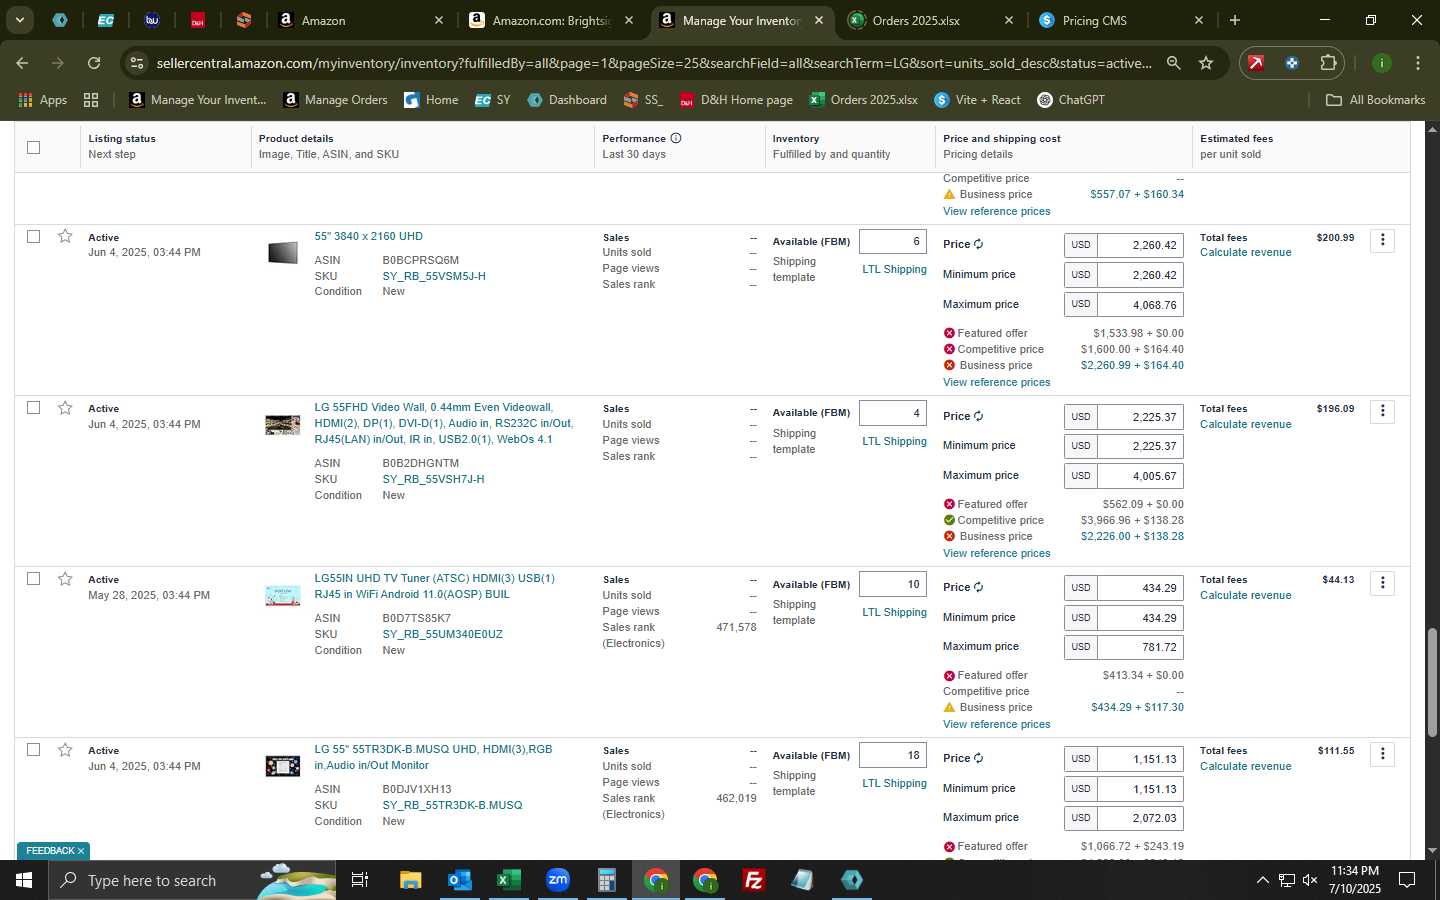1440x900 pixels.
Task: Go back with the browser back arrow
Action: coord(22,63)
